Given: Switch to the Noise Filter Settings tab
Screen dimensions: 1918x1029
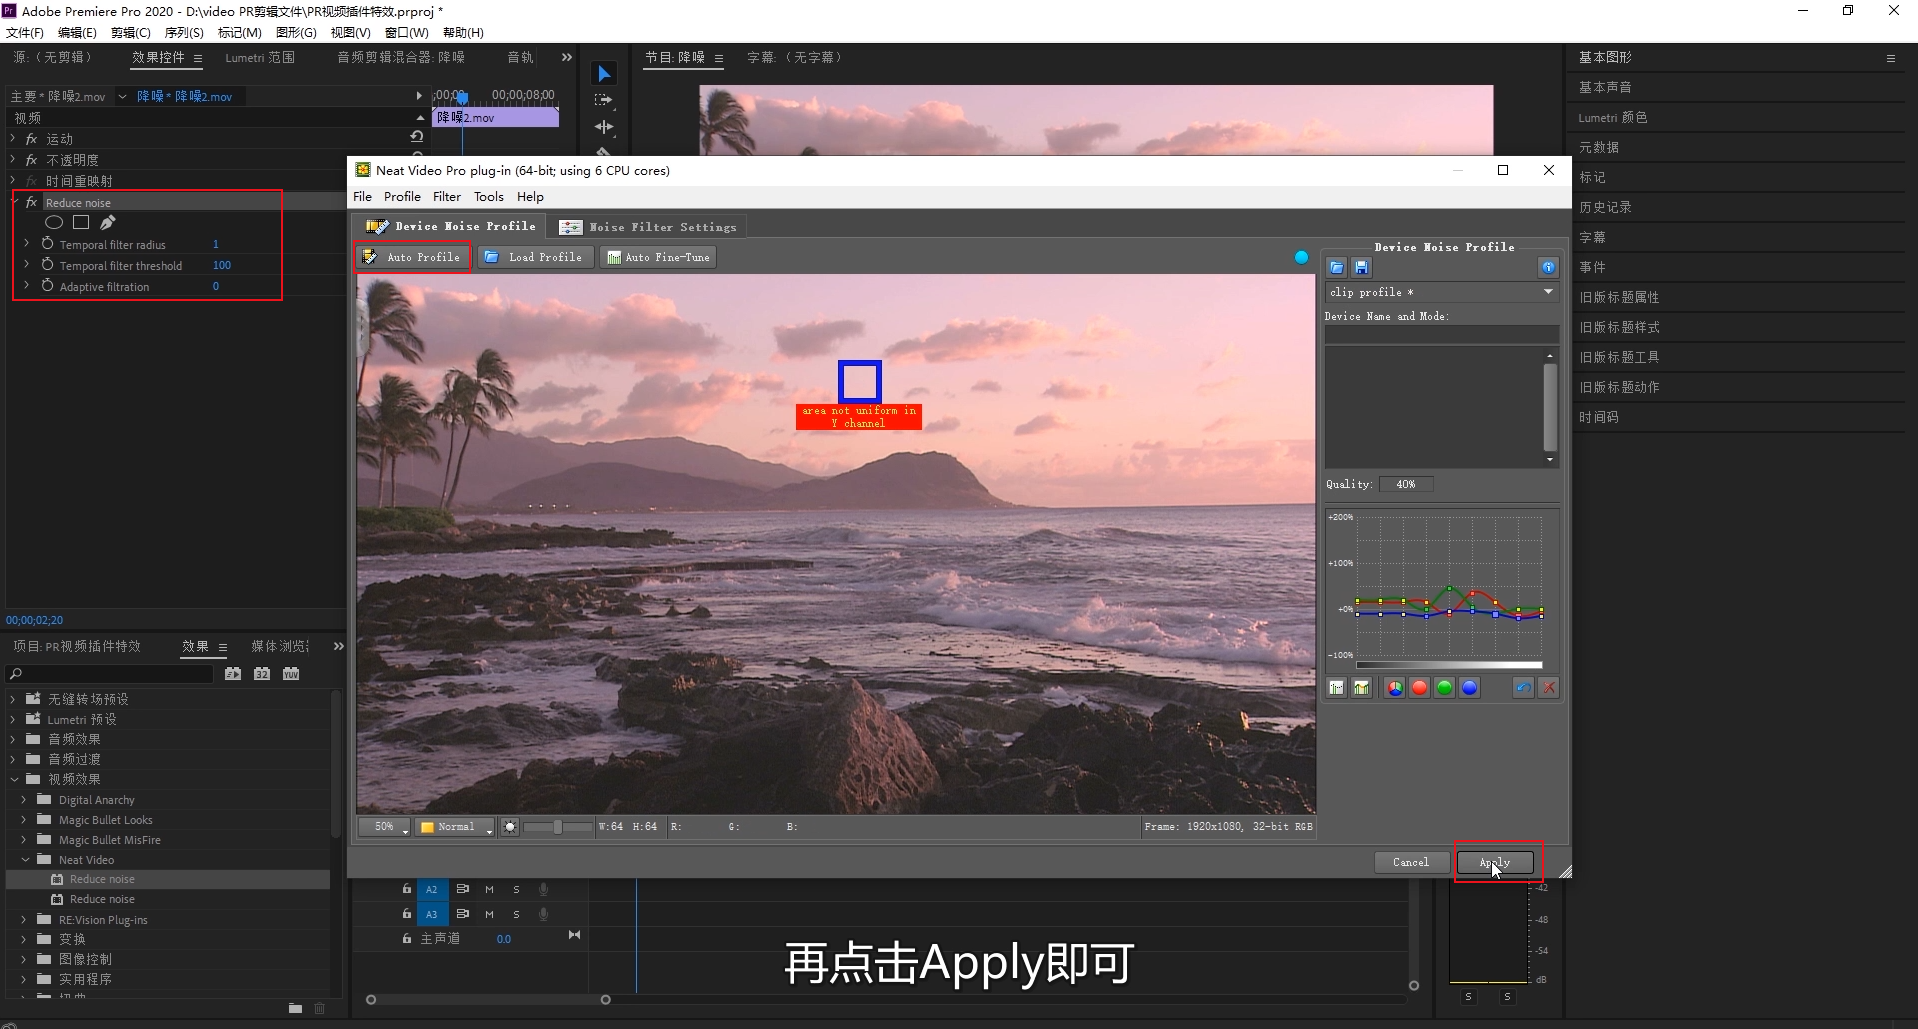Looking at the screenshot, I should (x=648, y=226).
